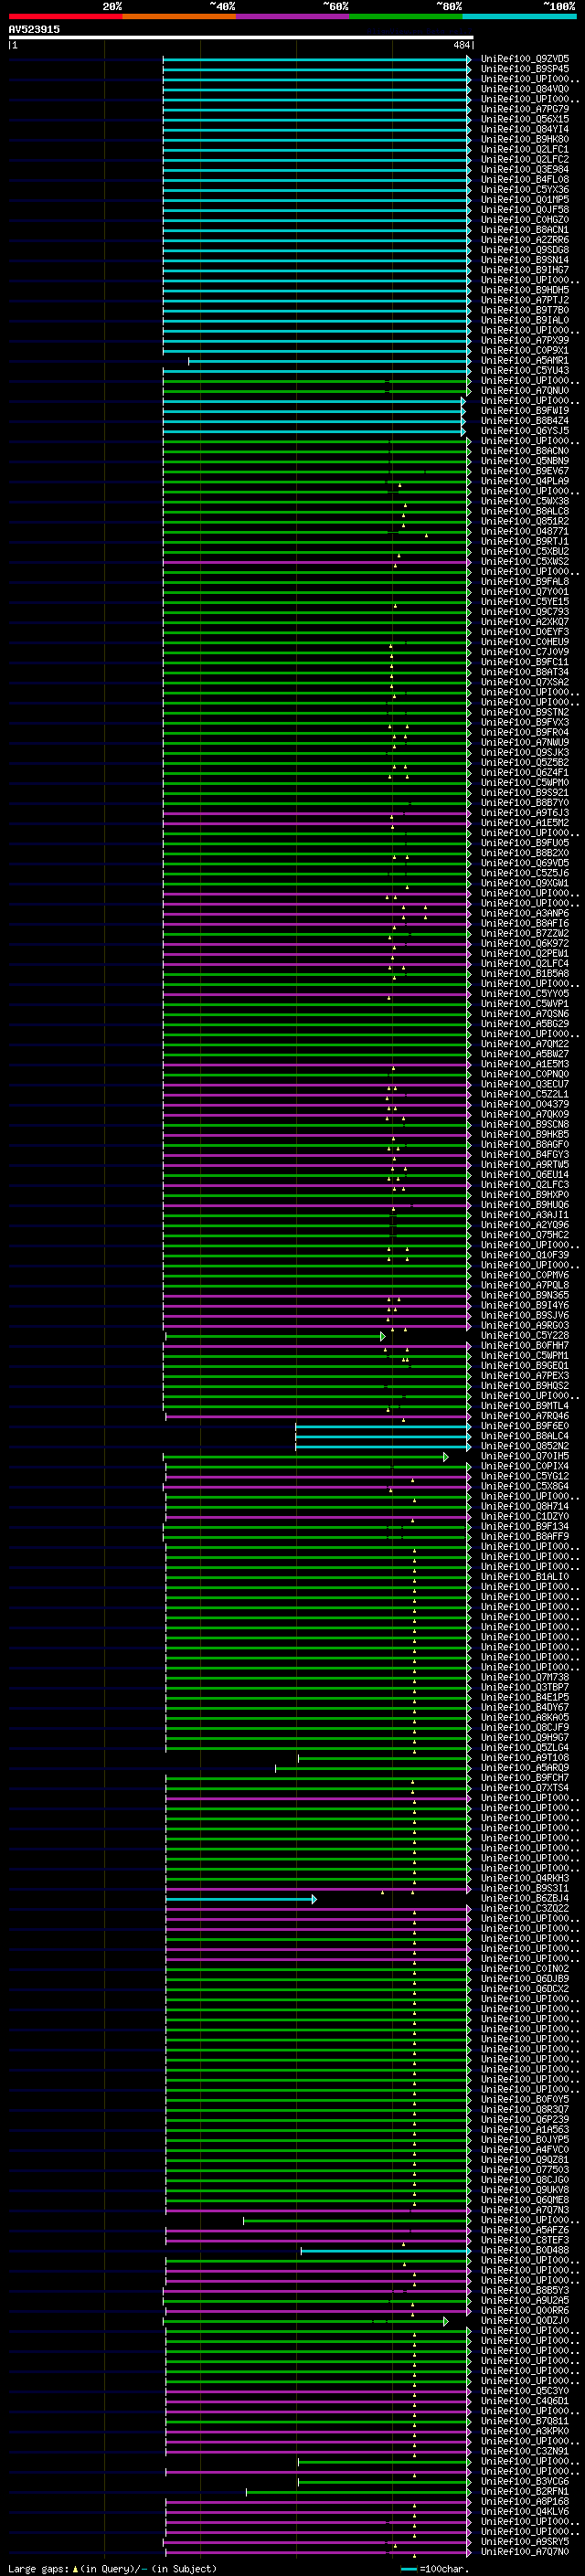The image size is (585, 2576).
Task: Click UniRef100_Q9SDG8 label
Action: tap(524, 250)
